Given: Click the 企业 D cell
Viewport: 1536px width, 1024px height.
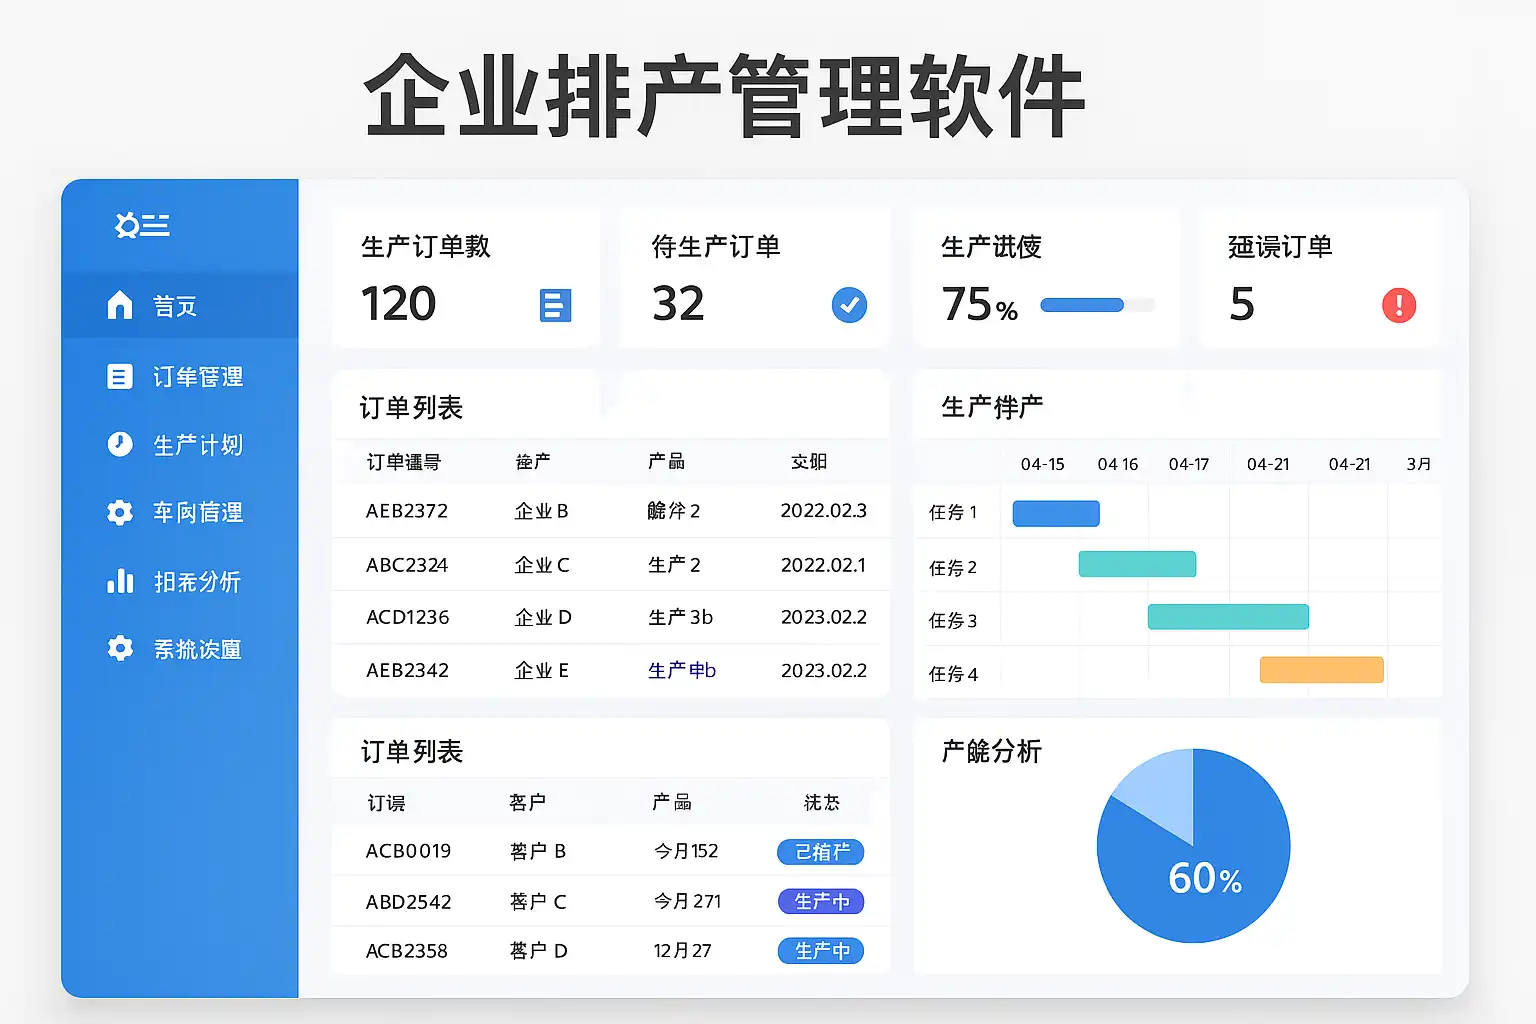Looking at the screenshot, I should coord(543,617).
